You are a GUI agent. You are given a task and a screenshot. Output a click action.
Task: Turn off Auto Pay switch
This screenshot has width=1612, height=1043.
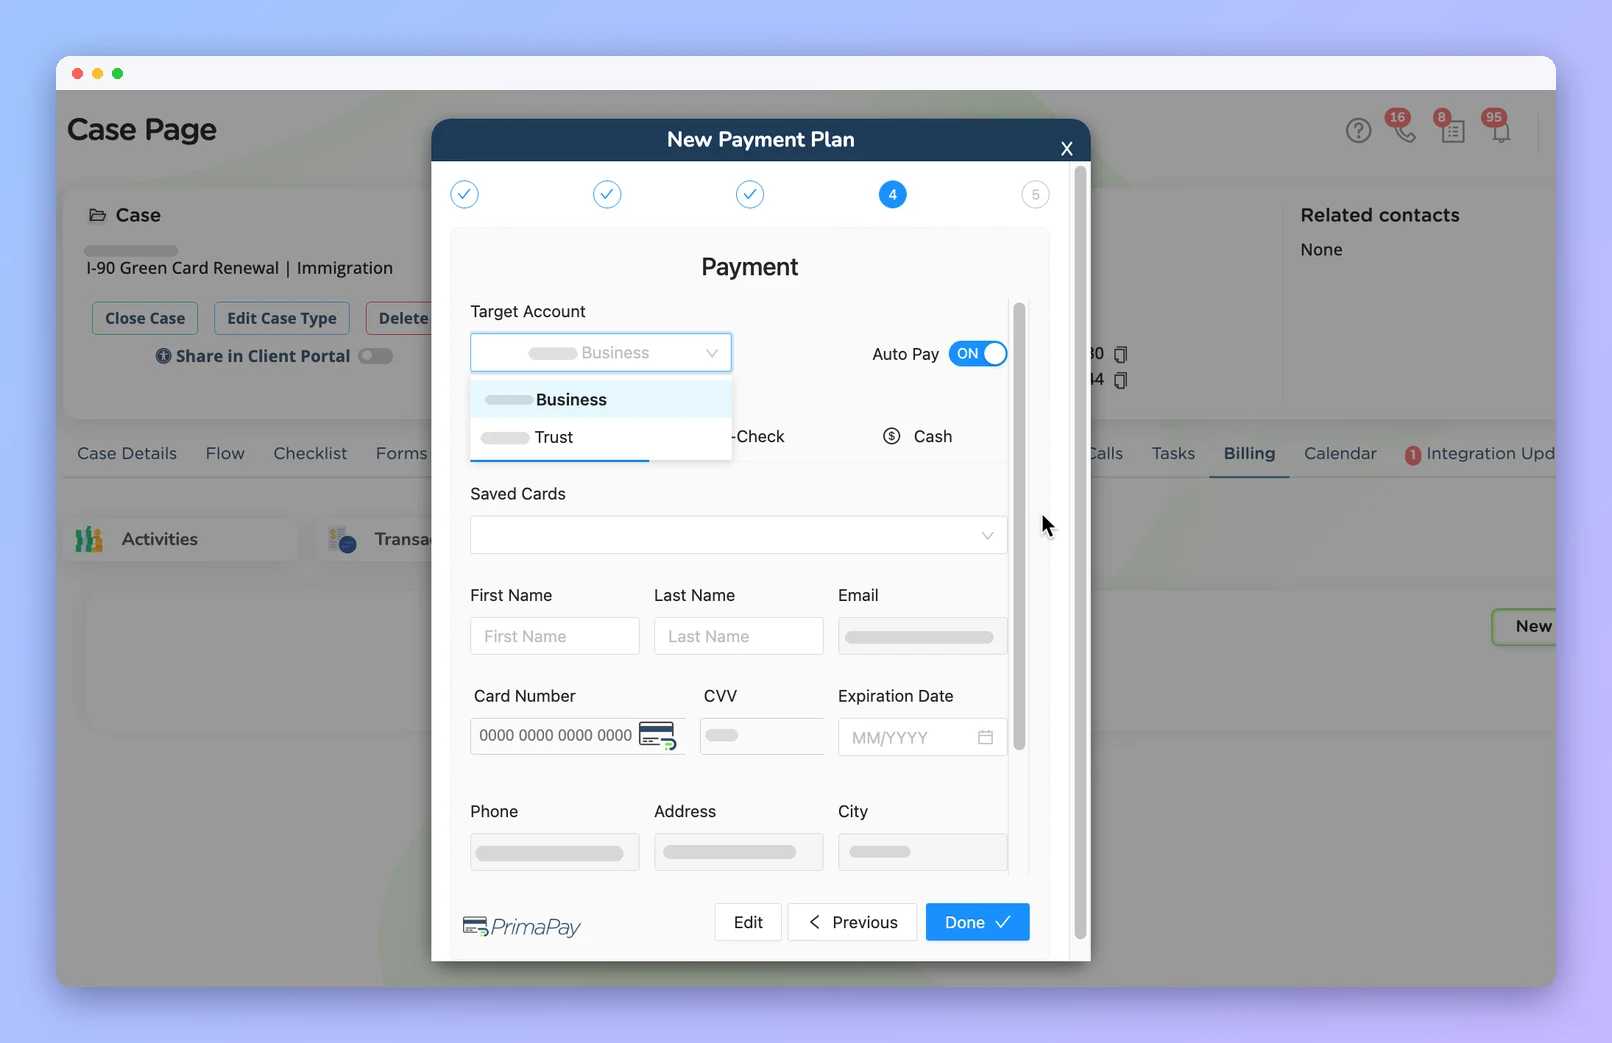[x=978, y=354]
